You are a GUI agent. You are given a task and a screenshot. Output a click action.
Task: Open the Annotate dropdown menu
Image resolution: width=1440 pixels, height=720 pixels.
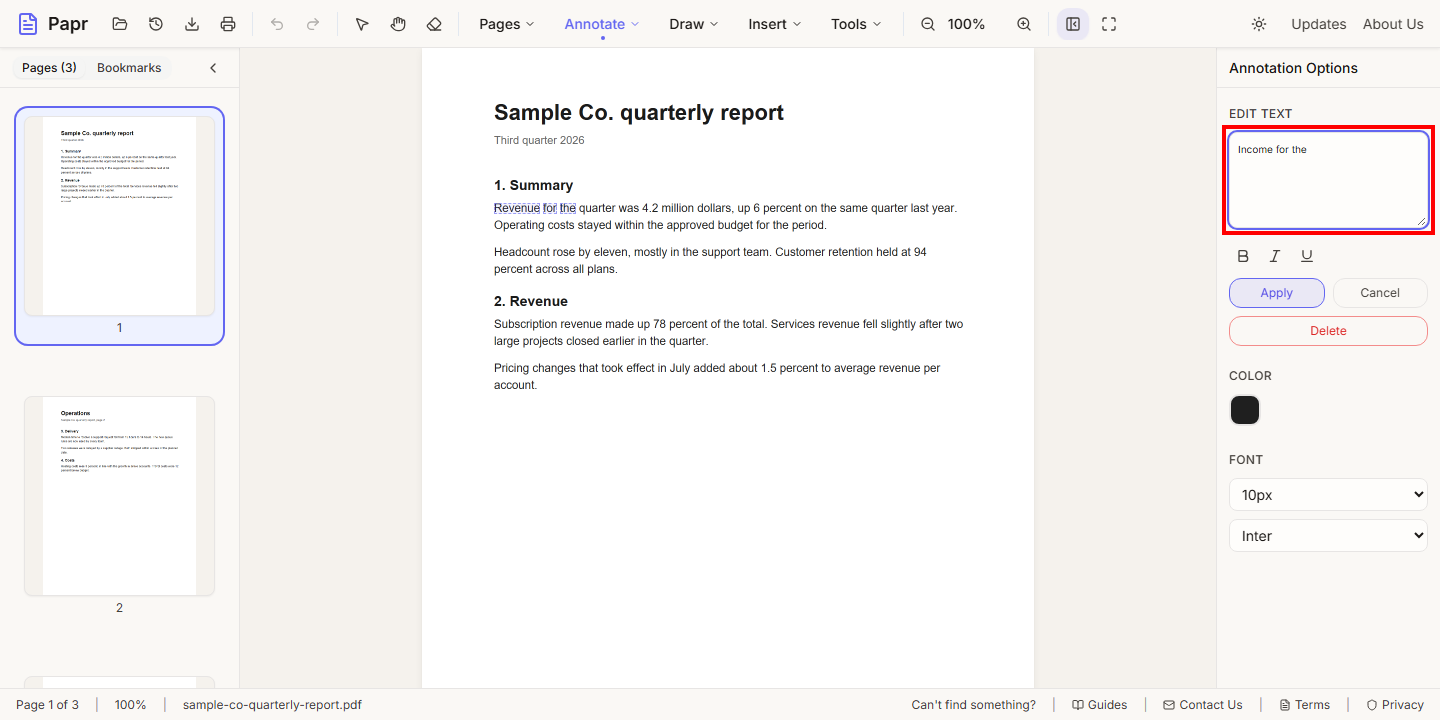[602, 24]
